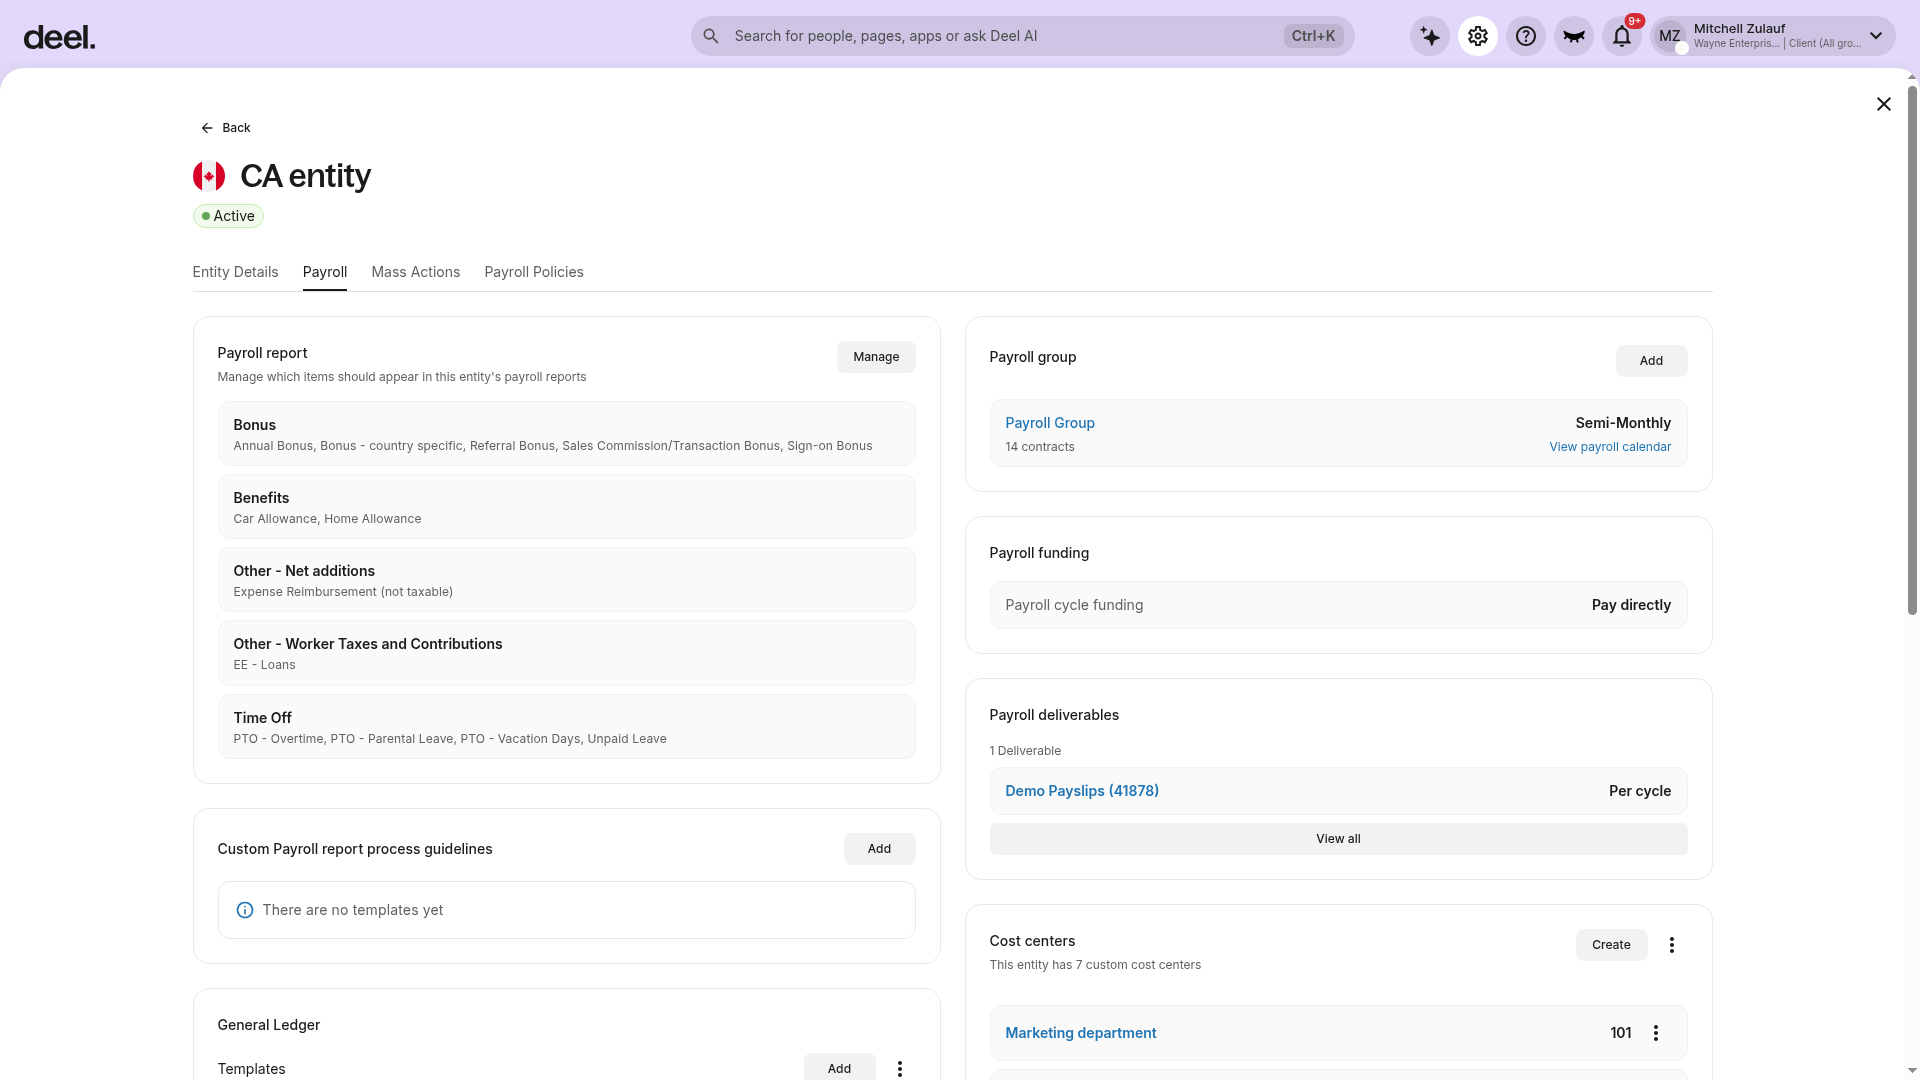Add a General Ledger template
Viewport: 1920px width, 1080px height.
[x=840, y=1068]
